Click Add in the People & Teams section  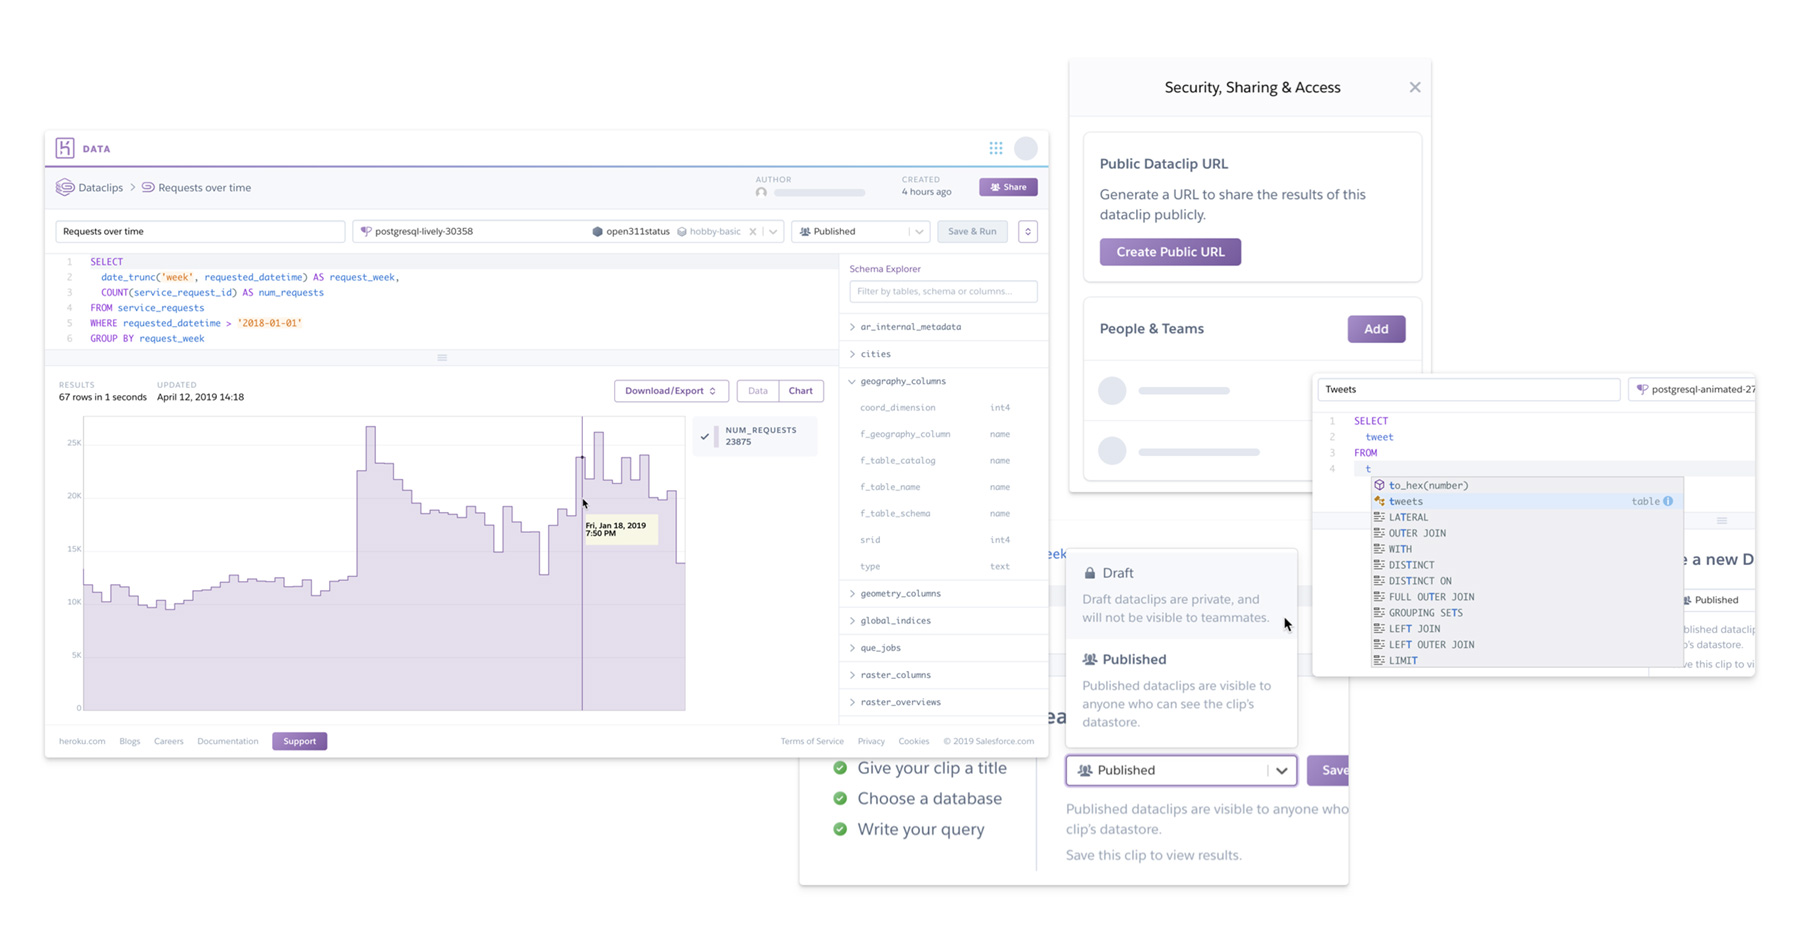coord(1376,328)
